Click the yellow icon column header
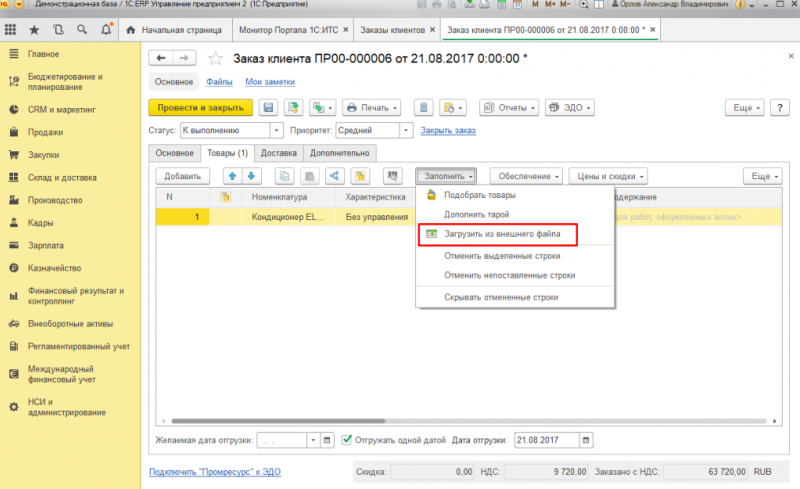This screenshot has width=800, height=489. (x=225, y=197)
